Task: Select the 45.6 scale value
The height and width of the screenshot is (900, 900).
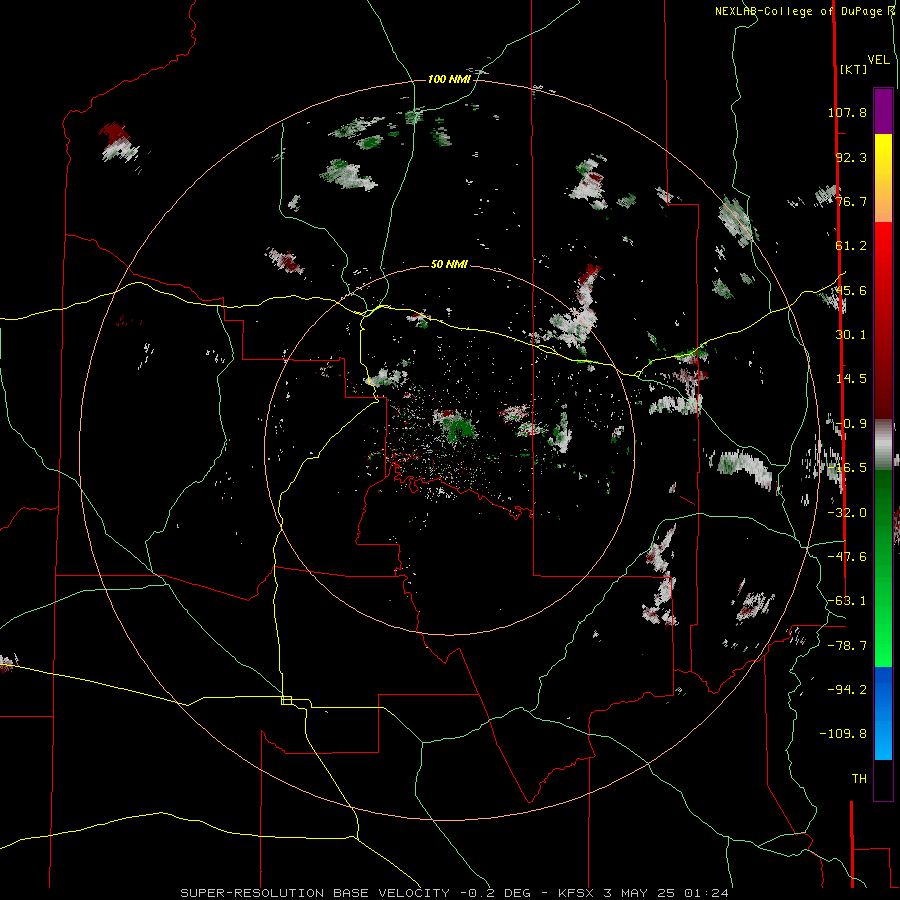Action: tap(851, 290)
